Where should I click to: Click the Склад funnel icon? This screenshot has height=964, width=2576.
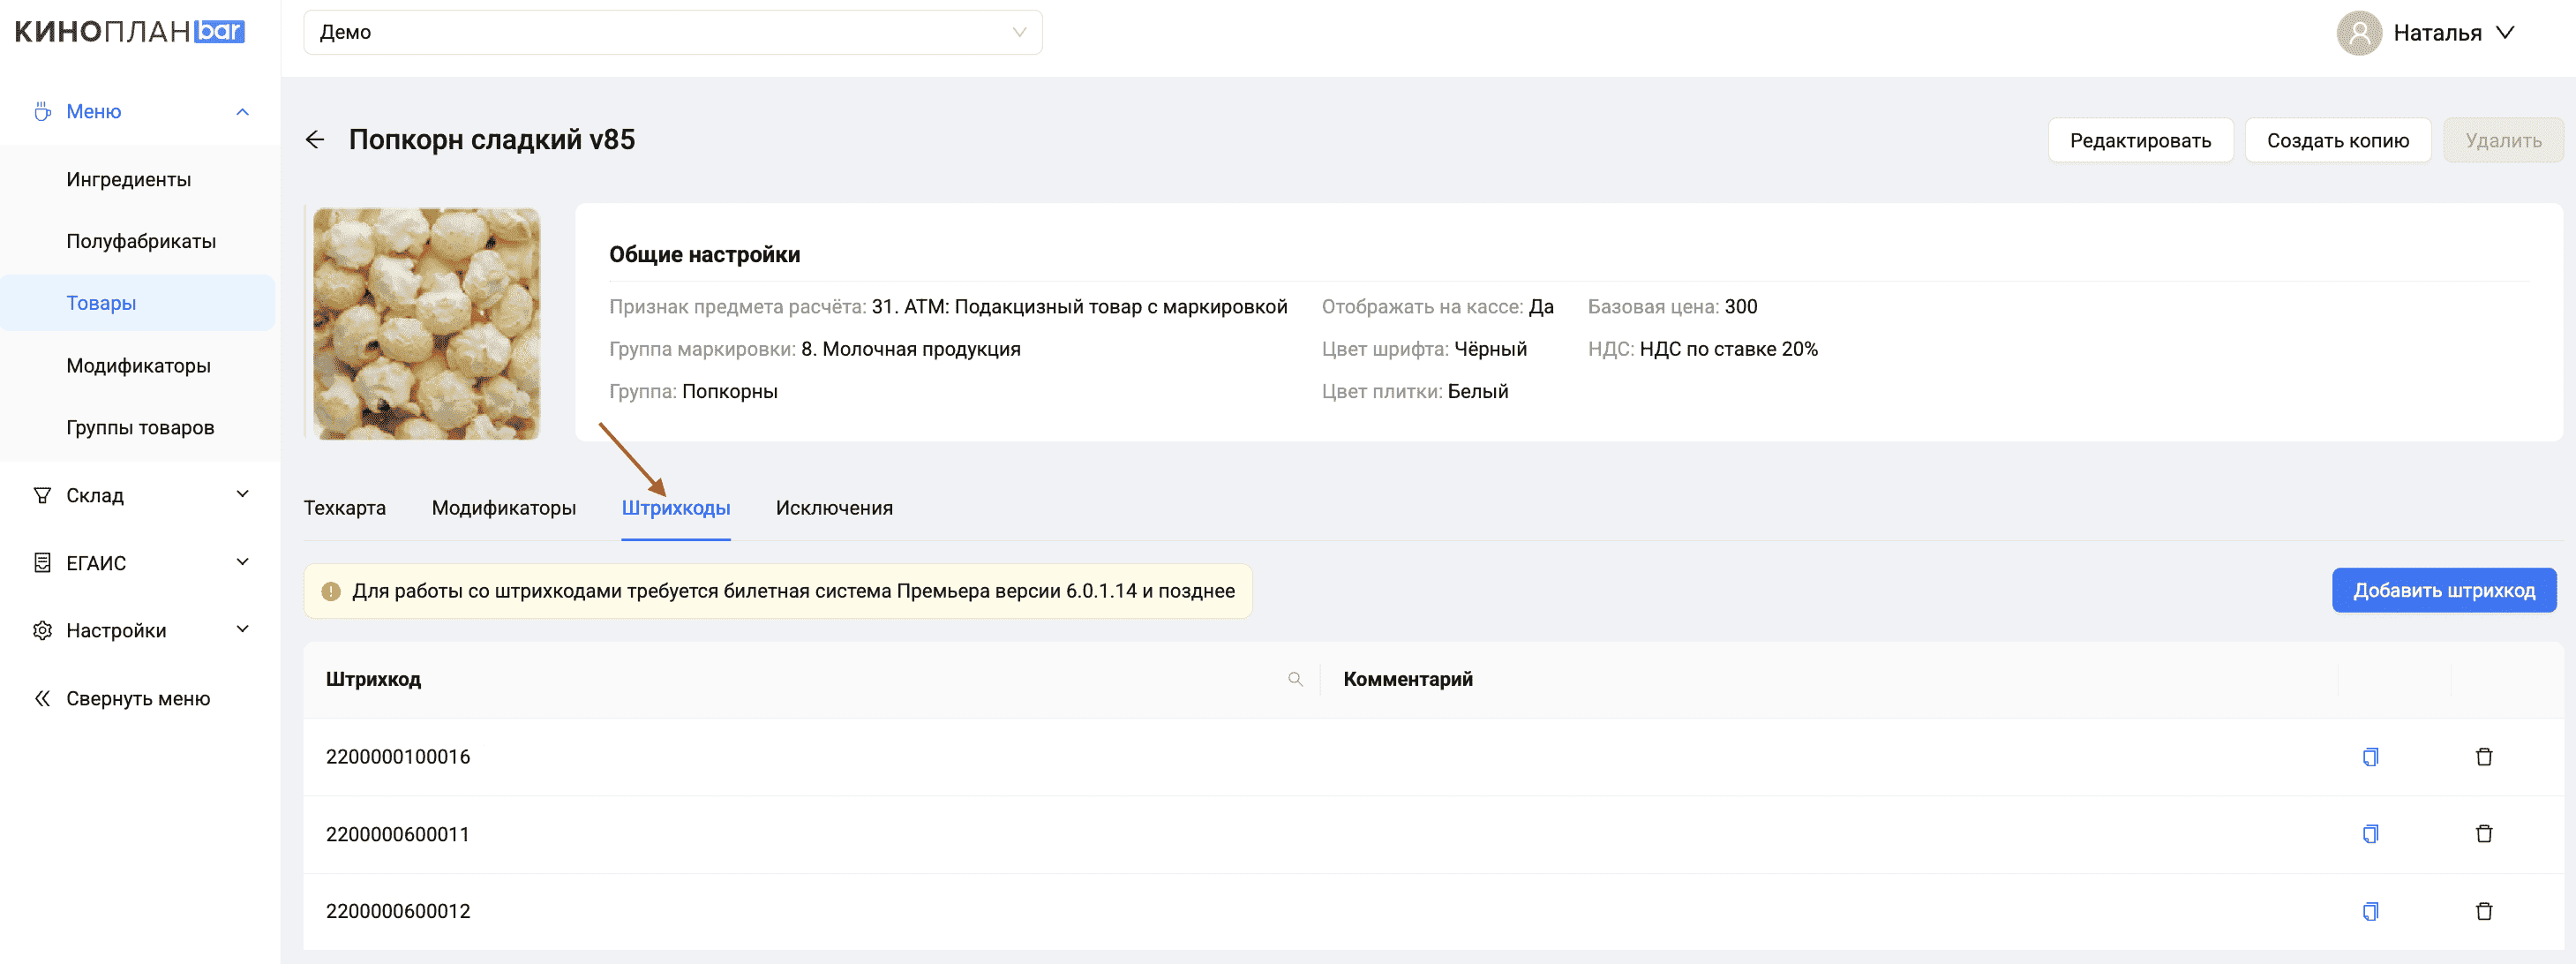(x=42, y=495)
